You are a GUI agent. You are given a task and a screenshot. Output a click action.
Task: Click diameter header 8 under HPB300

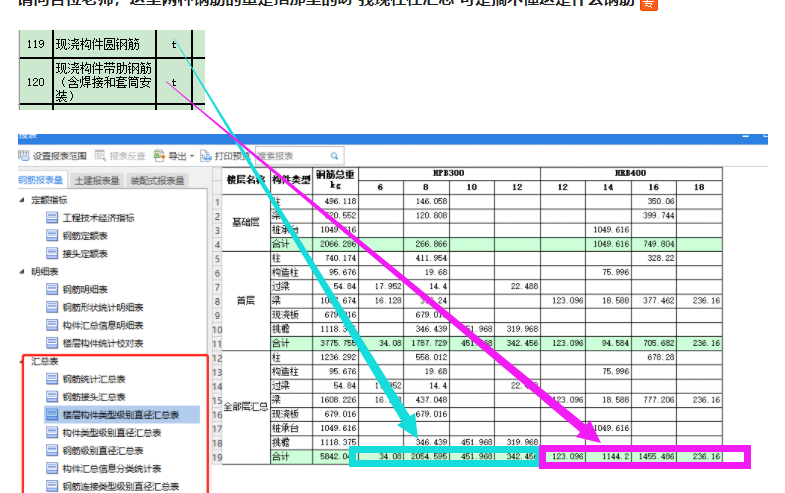tap(426, 187)
